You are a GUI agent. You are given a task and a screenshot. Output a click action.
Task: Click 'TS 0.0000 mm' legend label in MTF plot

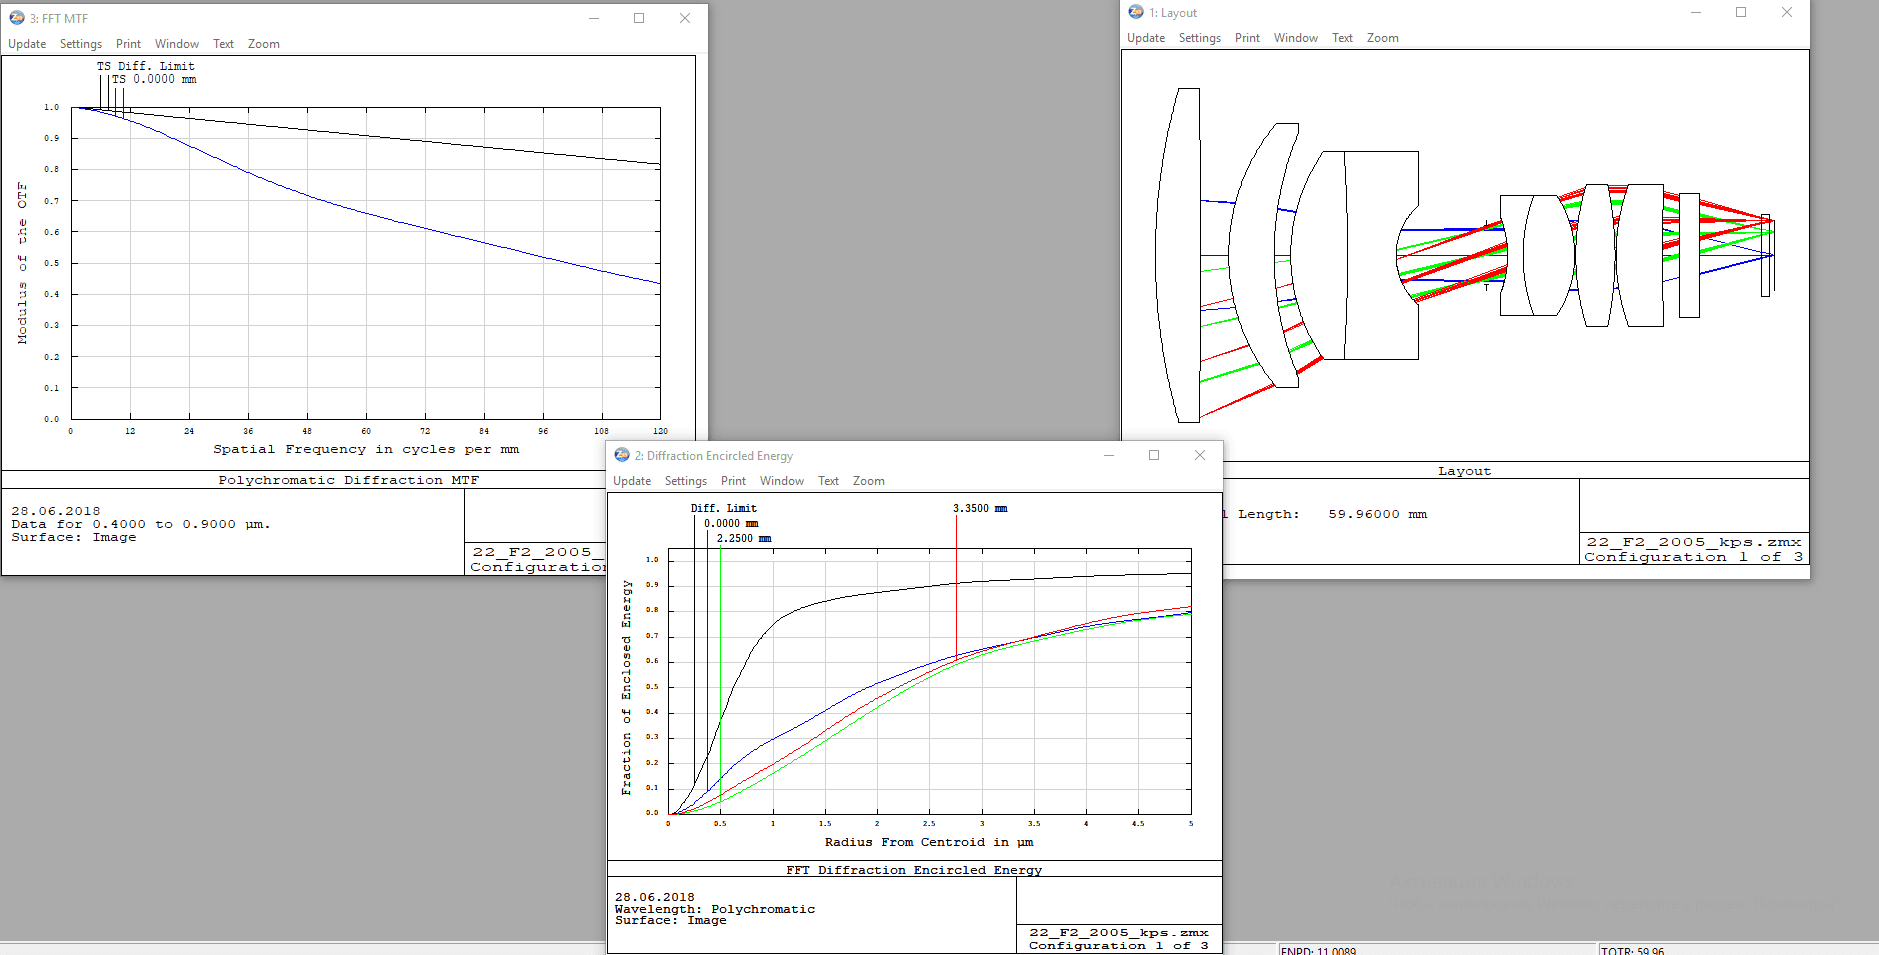[154, 79]
